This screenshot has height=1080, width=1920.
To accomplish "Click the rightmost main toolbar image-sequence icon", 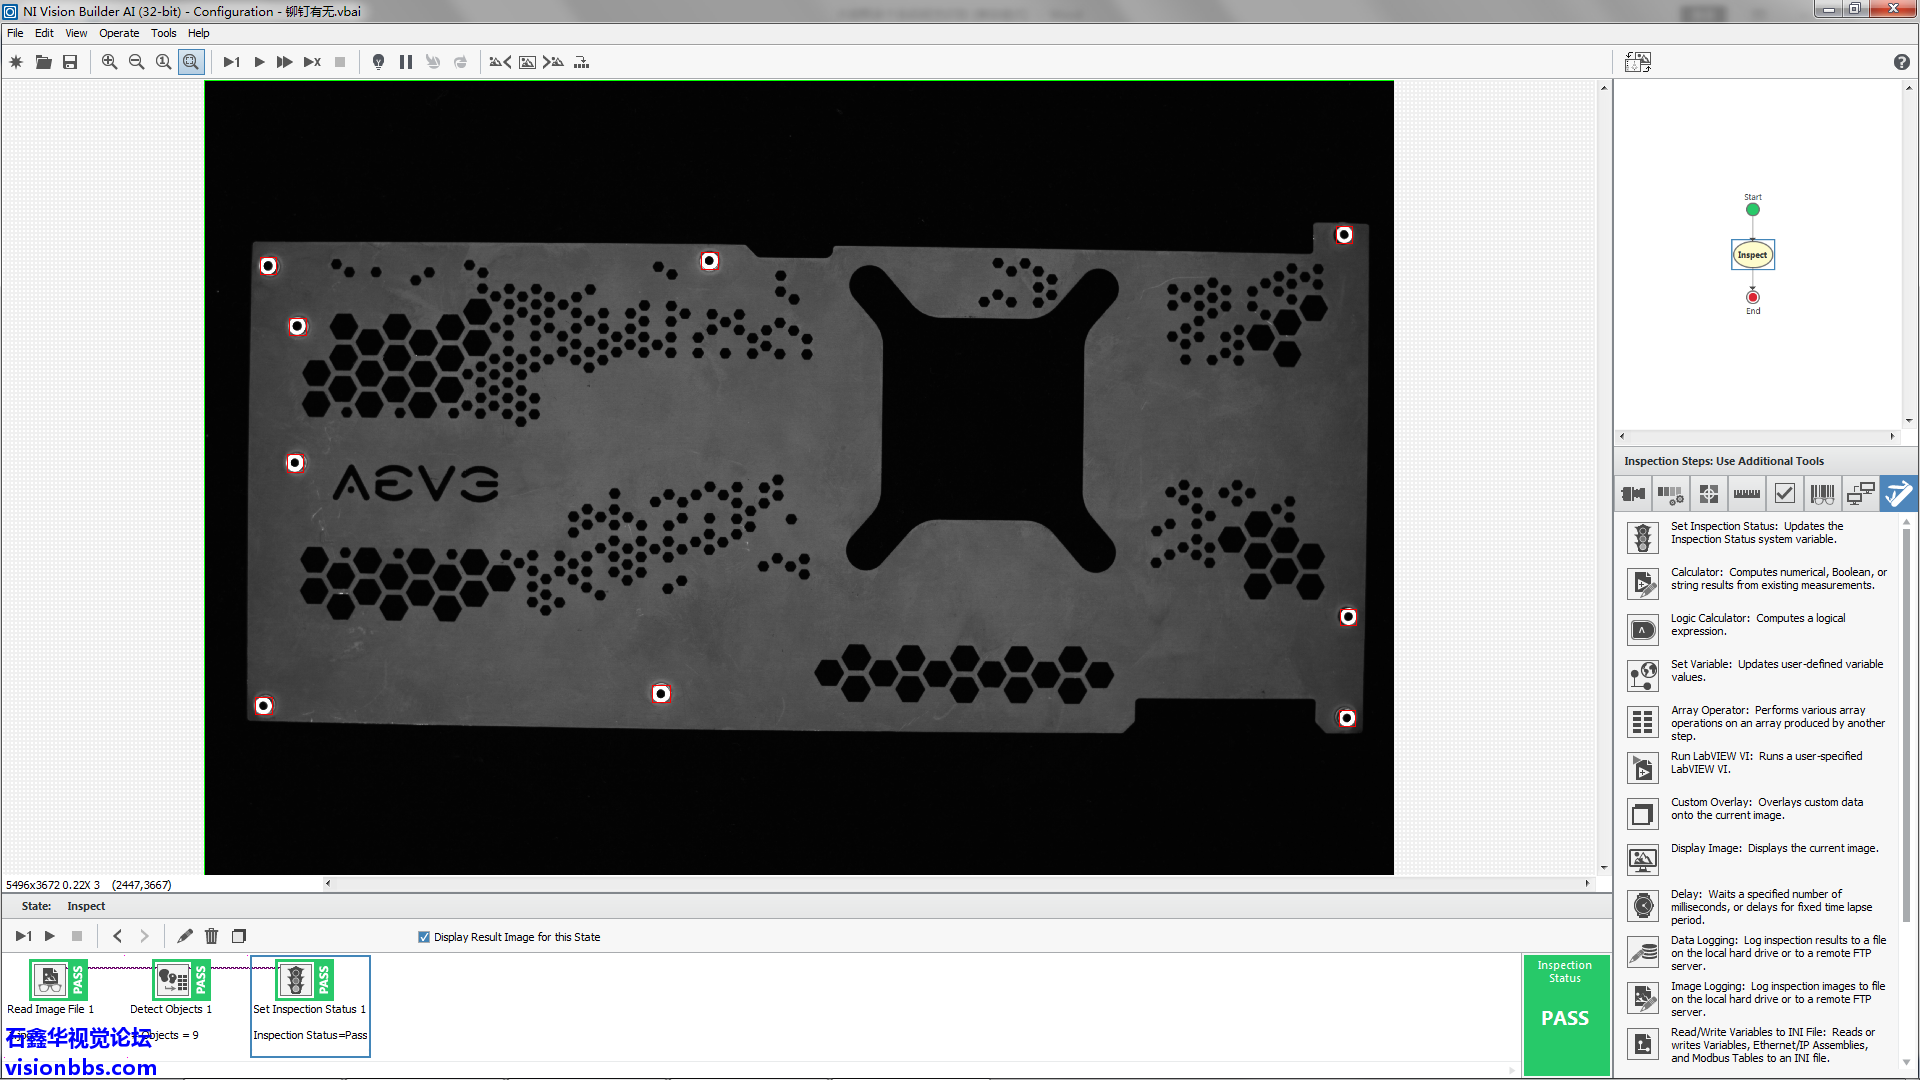I will point(581,62).
